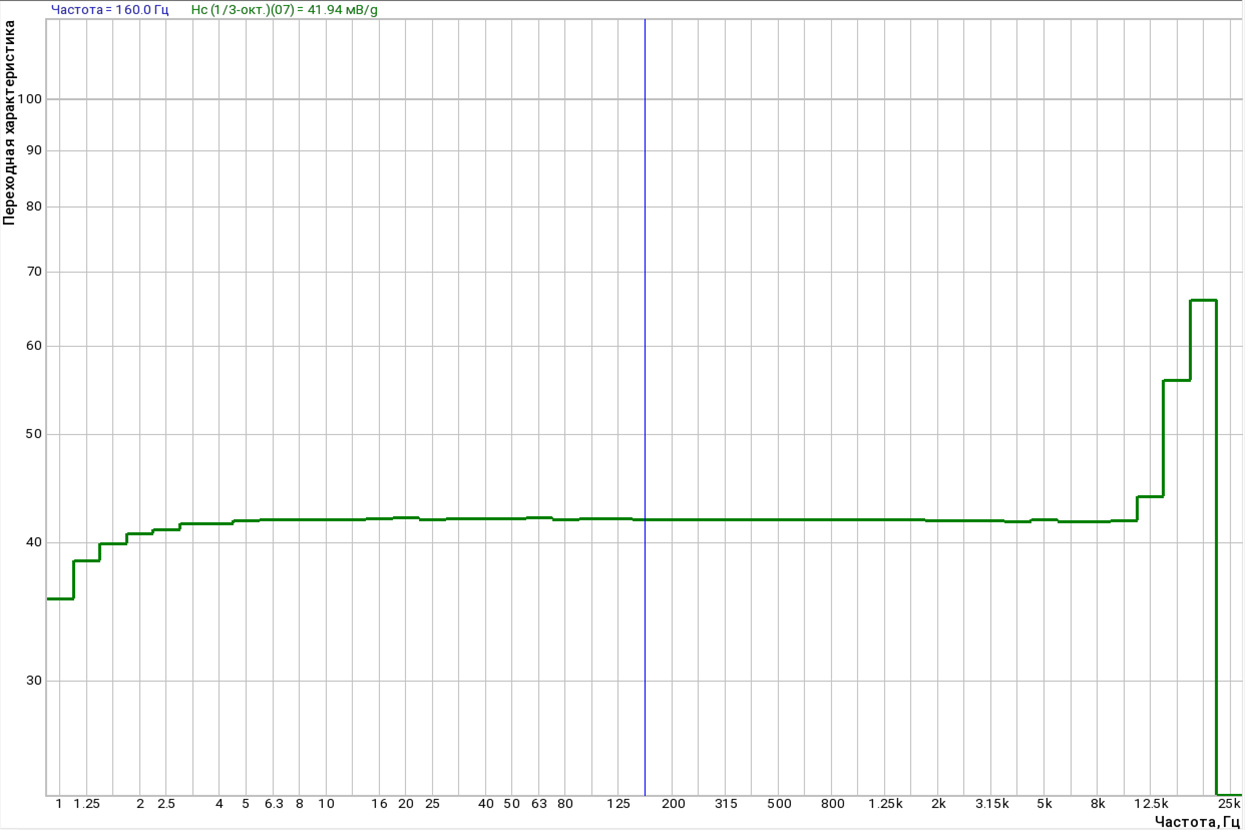1245x830 pixels.
Task: Select the 25k frequency tick label
Action: coord(1229,804)
